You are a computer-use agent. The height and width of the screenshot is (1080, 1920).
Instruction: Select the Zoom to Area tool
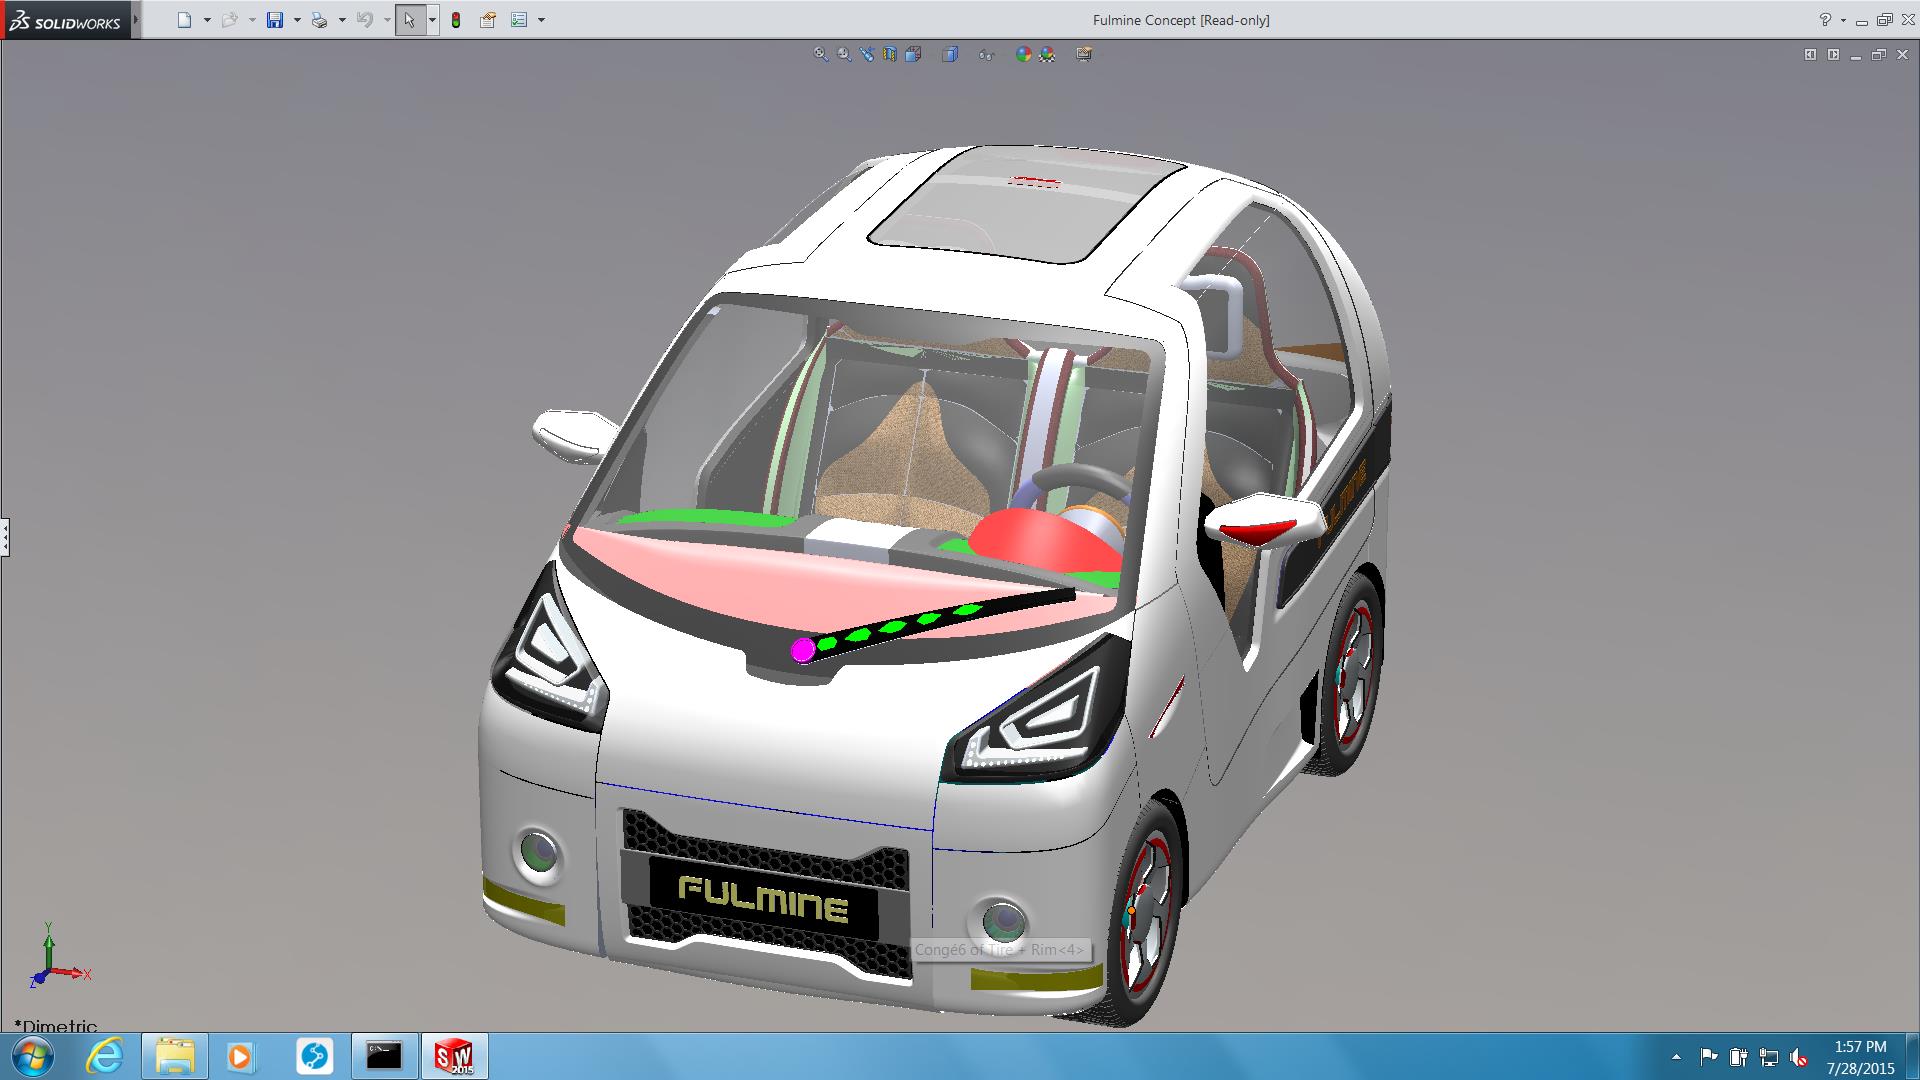pyautogui.click(x=844, y=54)
